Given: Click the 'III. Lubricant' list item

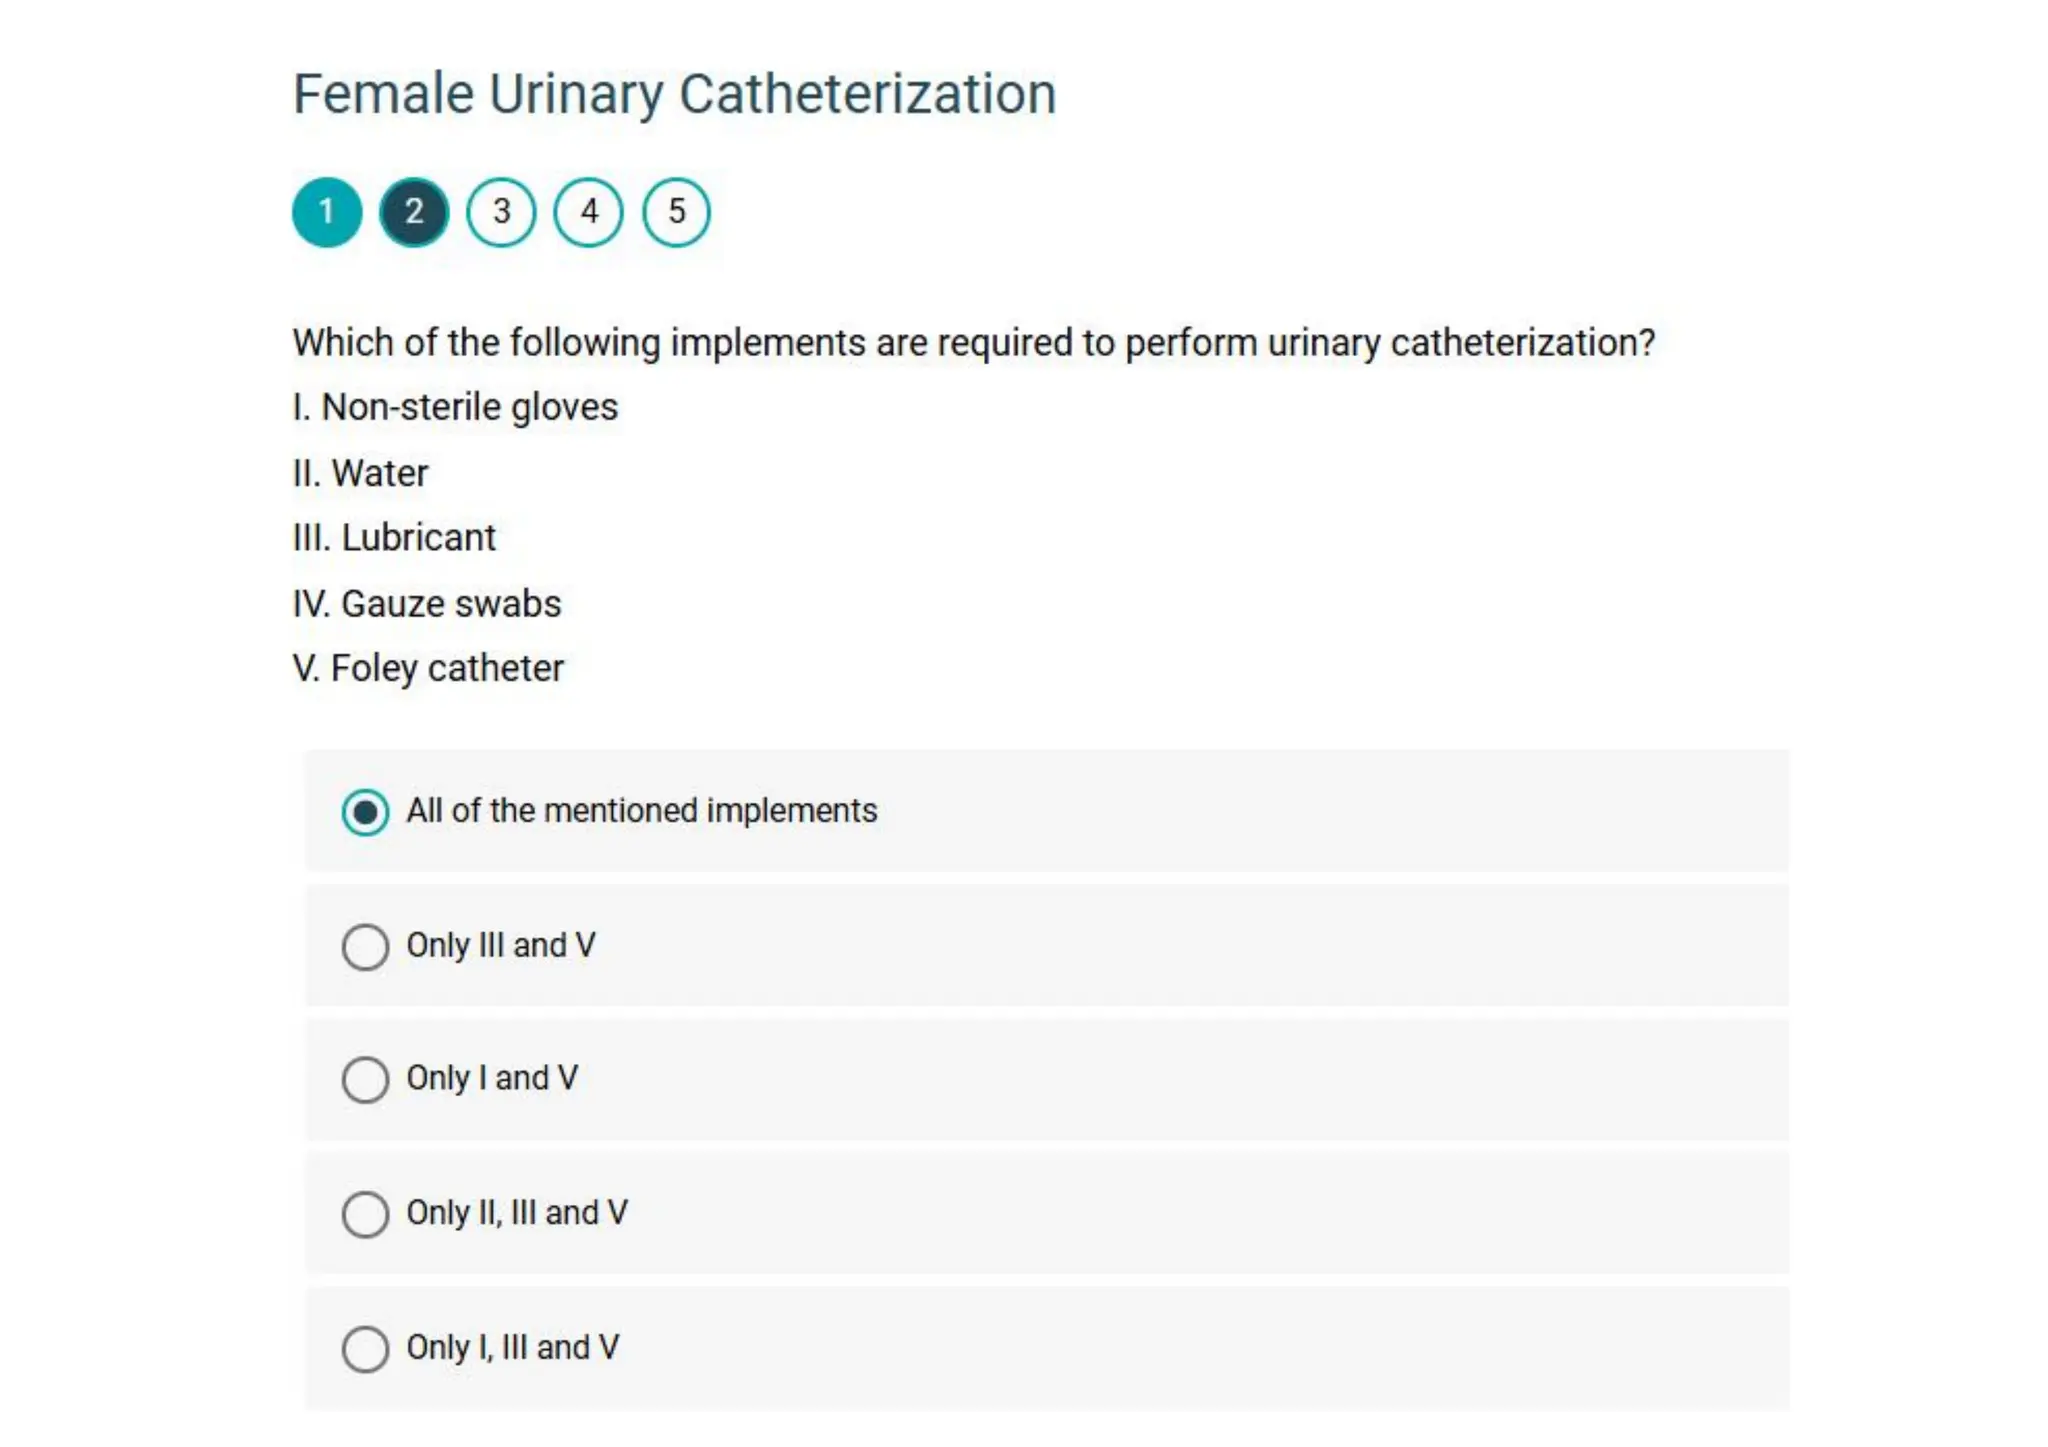Looking at the screenshot, I should click(x=394, y=538).
